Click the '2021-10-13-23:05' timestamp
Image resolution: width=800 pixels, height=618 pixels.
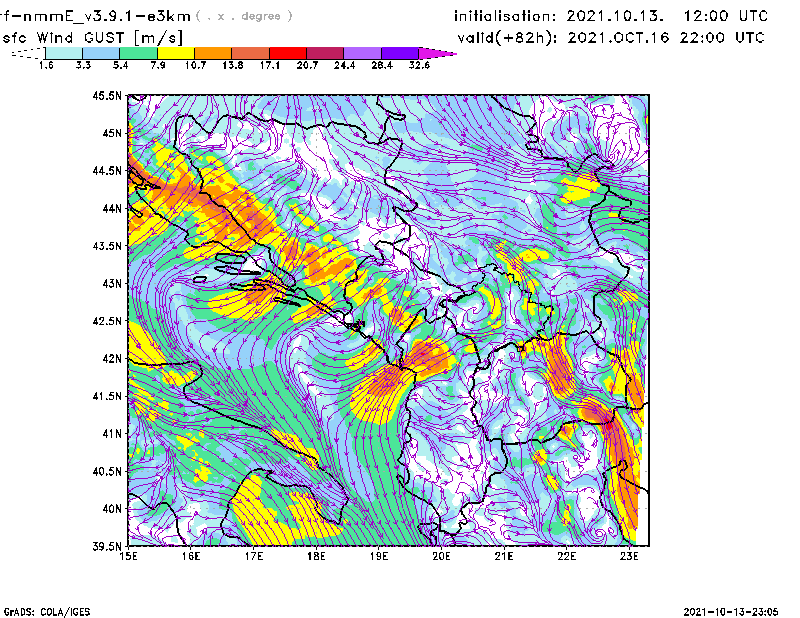point(731,612)
